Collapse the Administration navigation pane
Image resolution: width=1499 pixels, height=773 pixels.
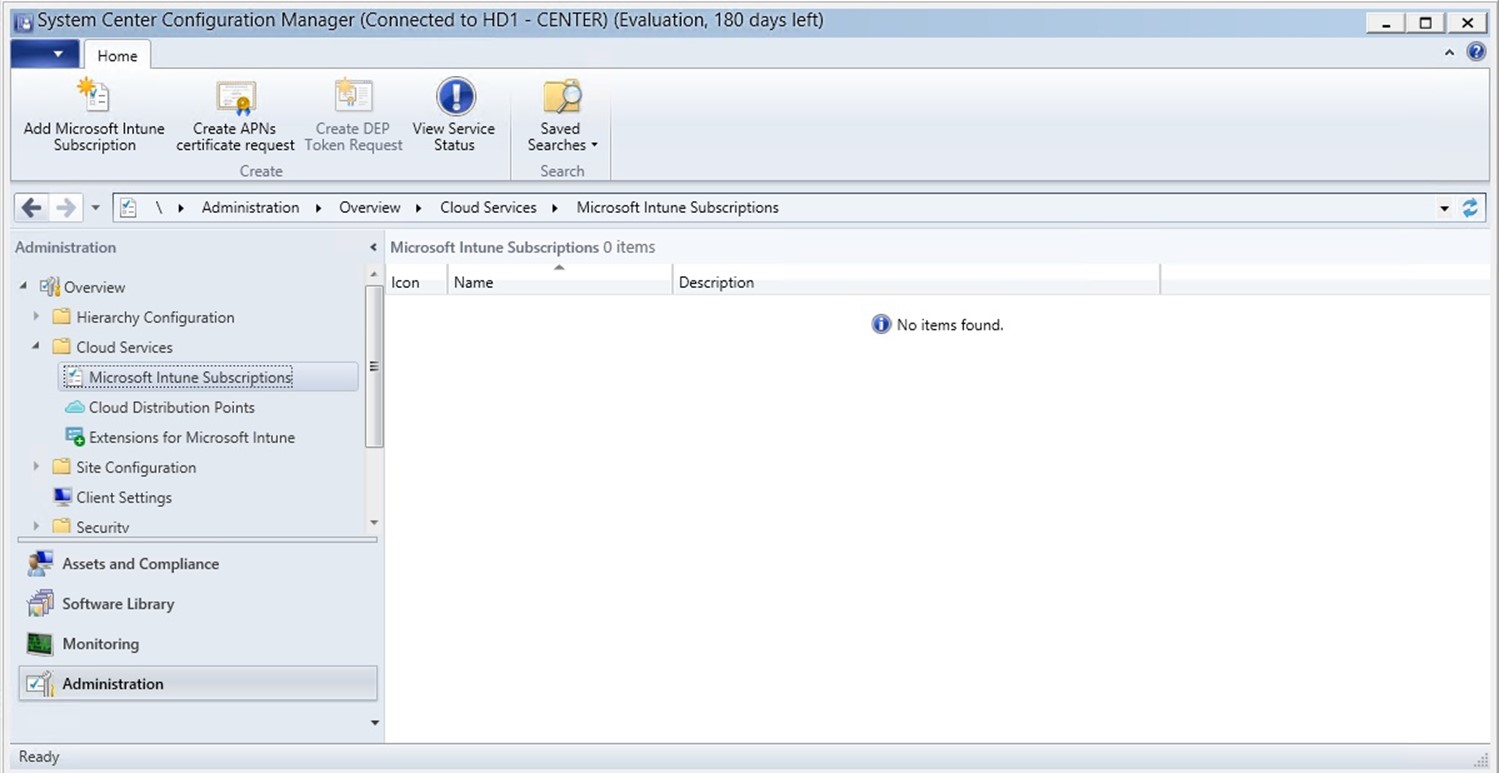373,247
